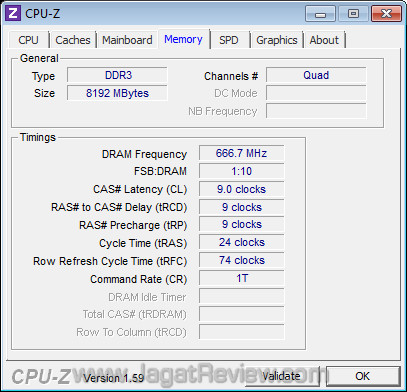Minimize the CPU-Z window
Viewport: 407px width, 392px height.
click(320, 14)
